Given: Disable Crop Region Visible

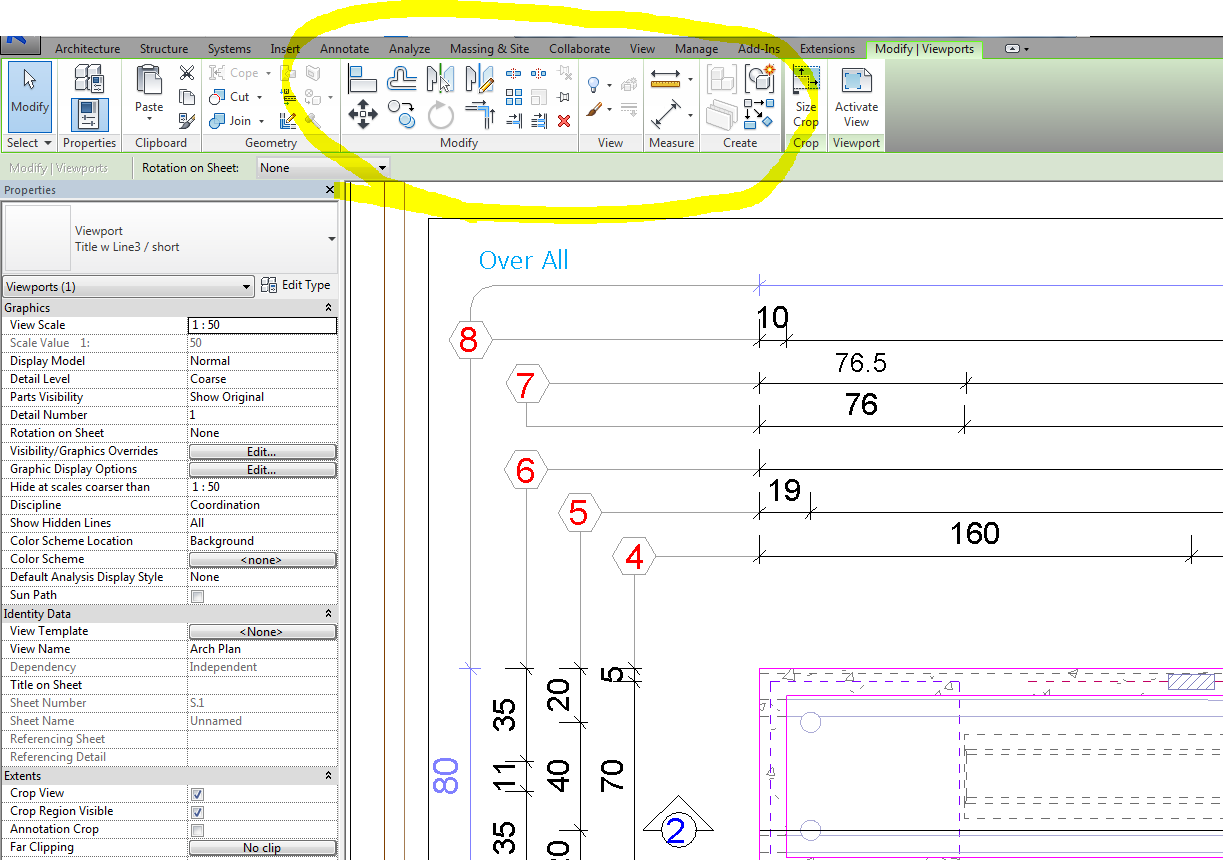Looking at the screenshot, I should [x=197, y=811].
